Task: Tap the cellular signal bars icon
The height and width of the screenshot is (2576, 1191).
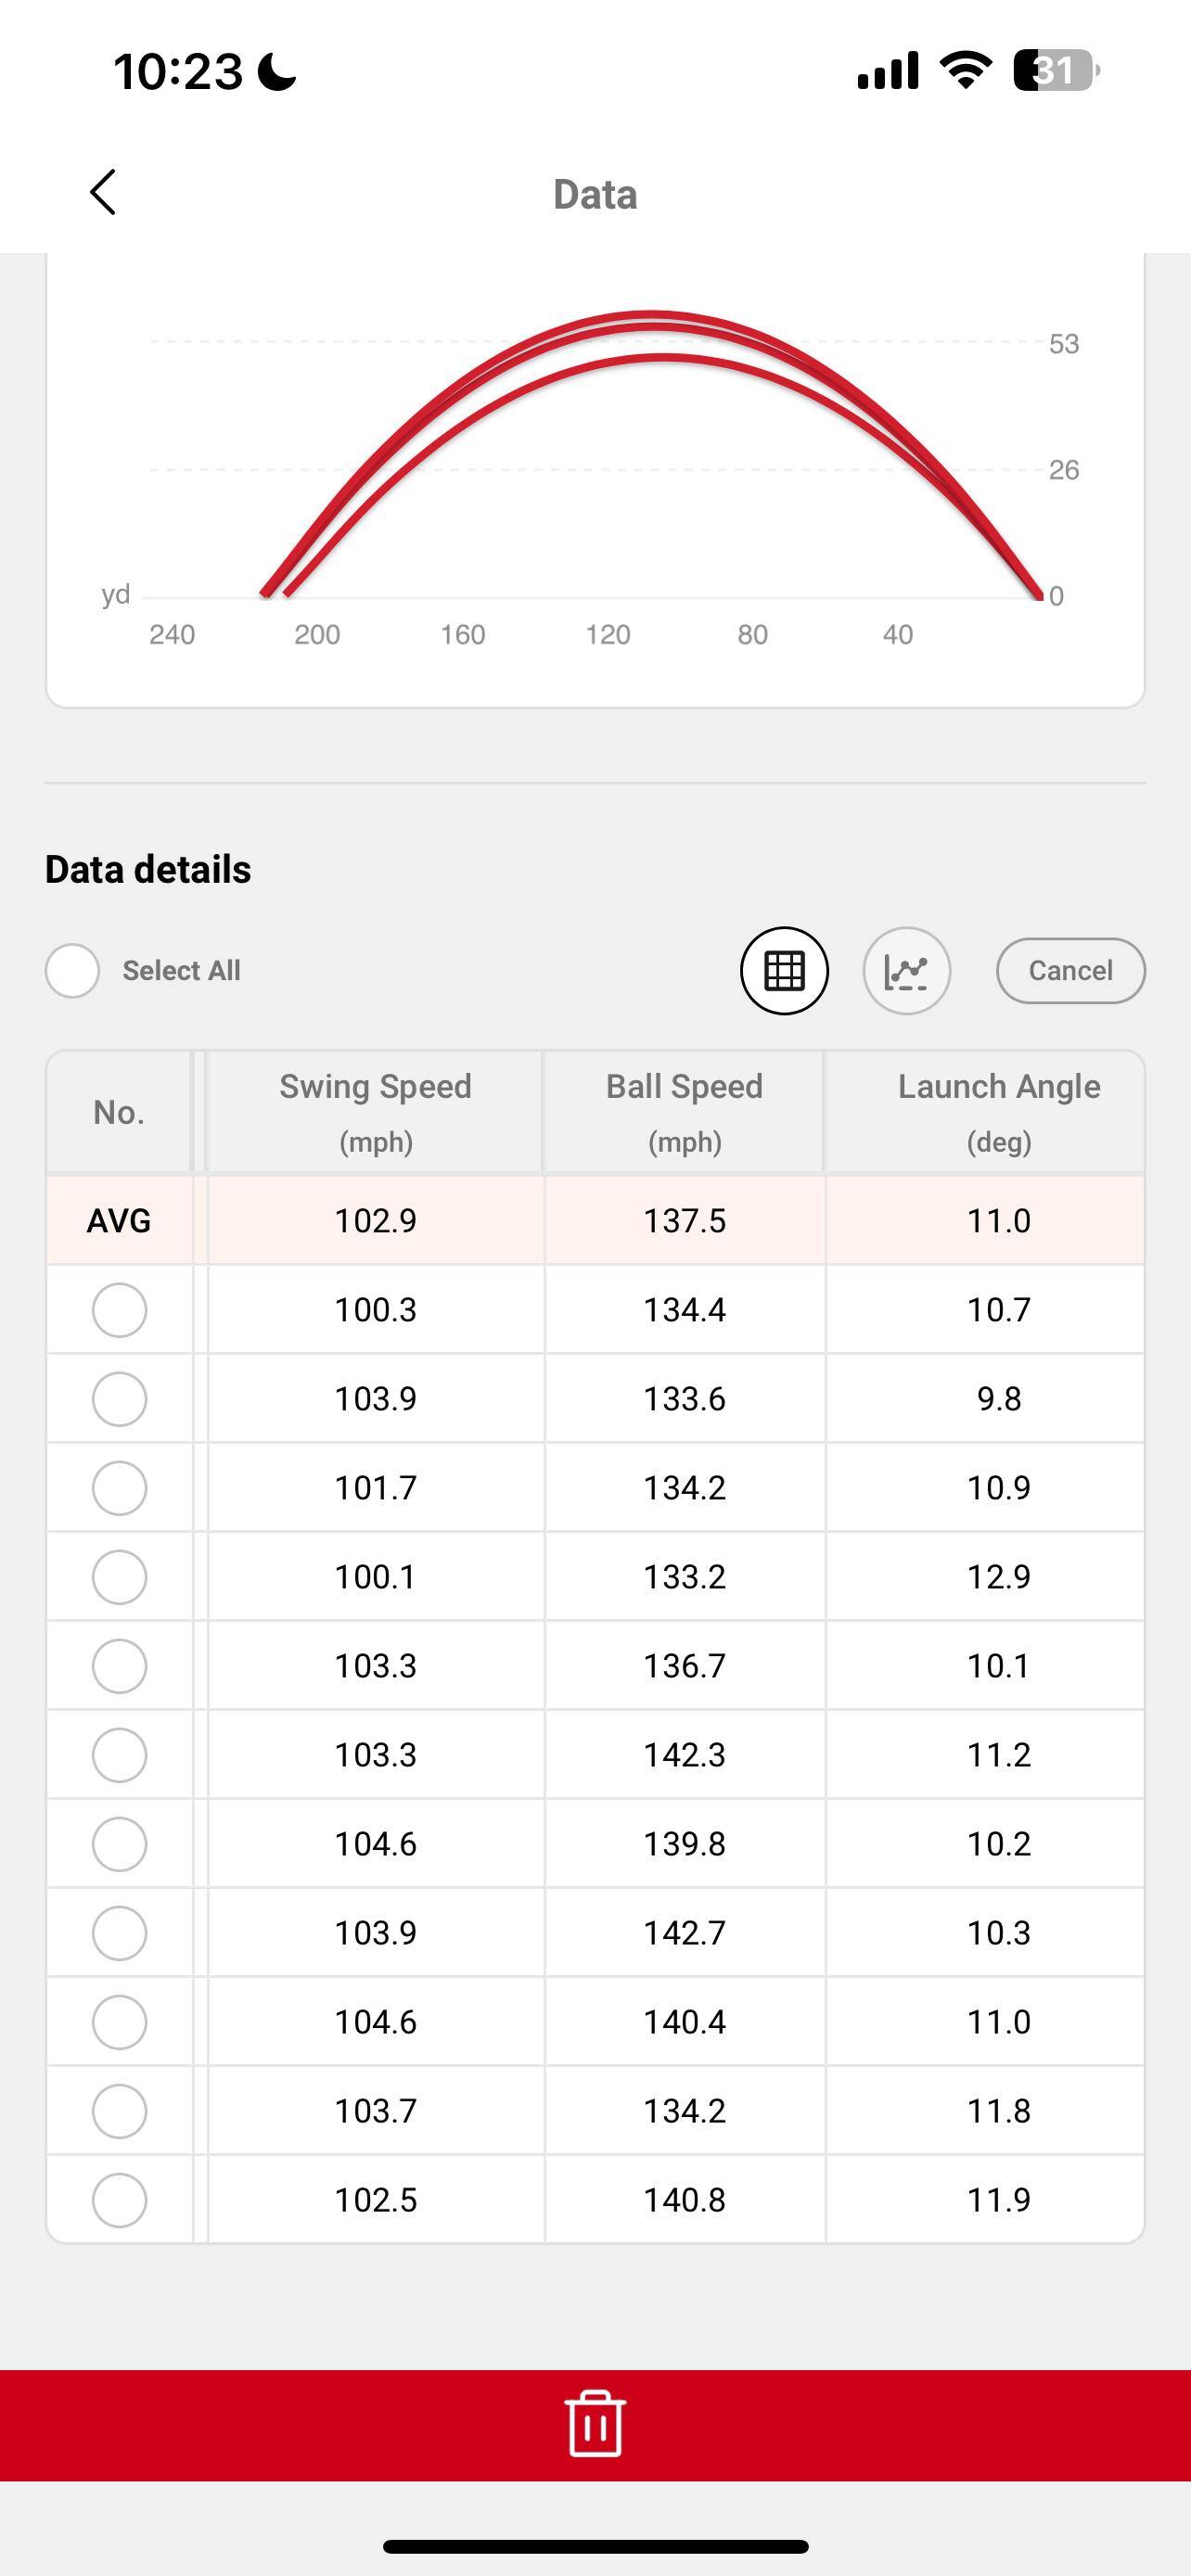Action: click(x=888, y=70)
